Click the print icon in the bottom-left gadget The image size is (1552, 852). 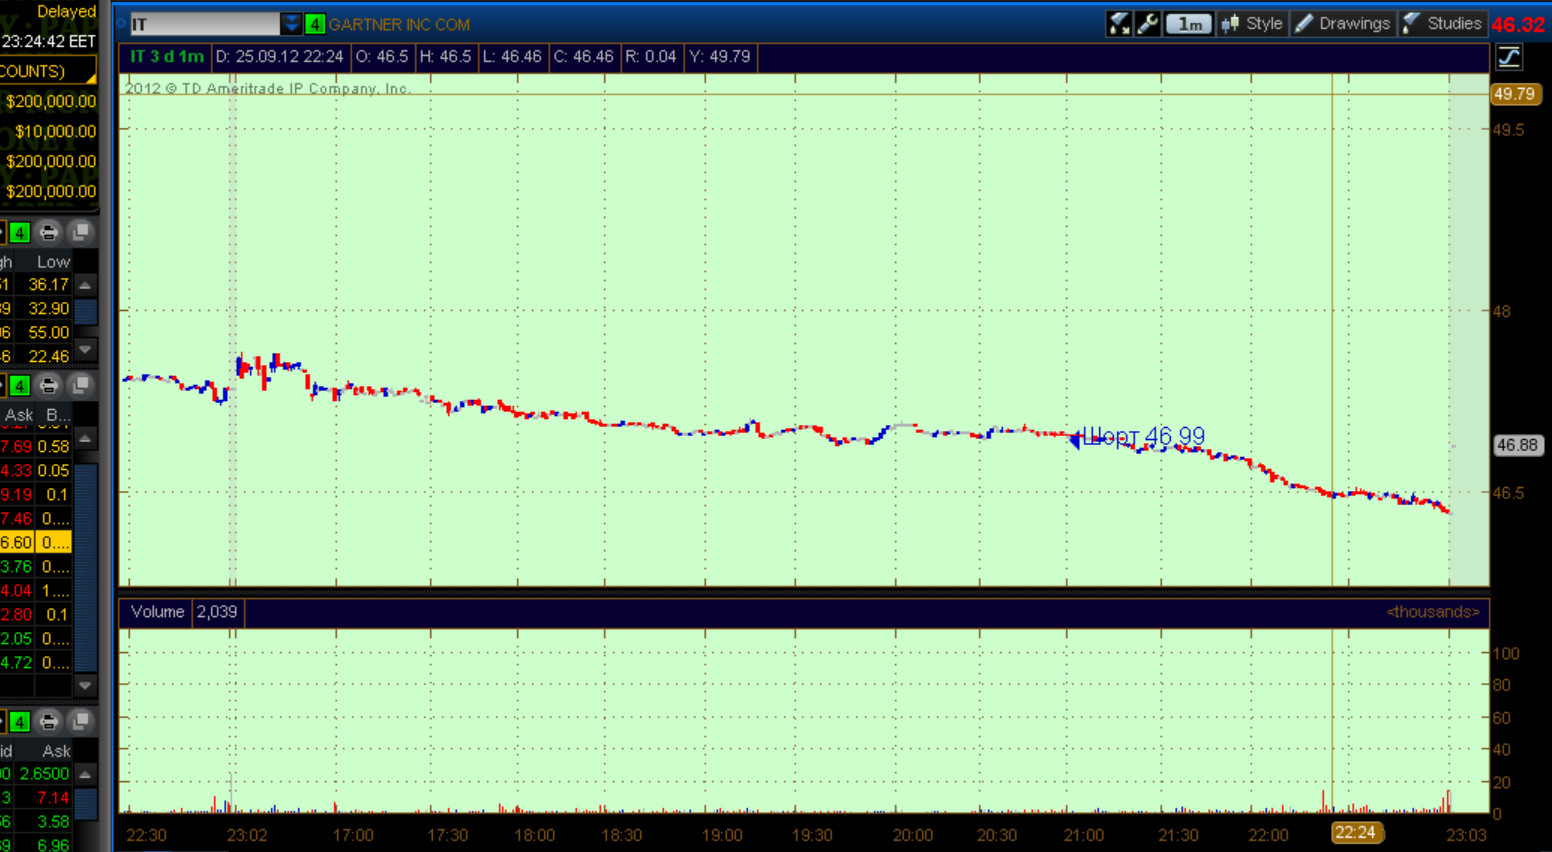(48, 722)
